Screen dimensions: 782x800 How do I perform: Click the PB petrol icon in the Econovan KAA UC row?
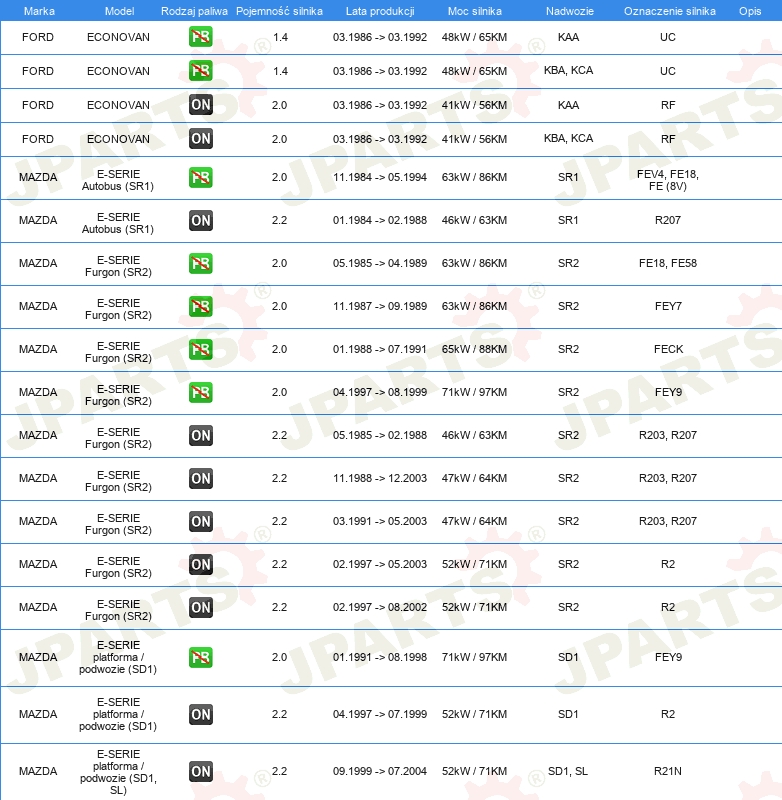200,37
